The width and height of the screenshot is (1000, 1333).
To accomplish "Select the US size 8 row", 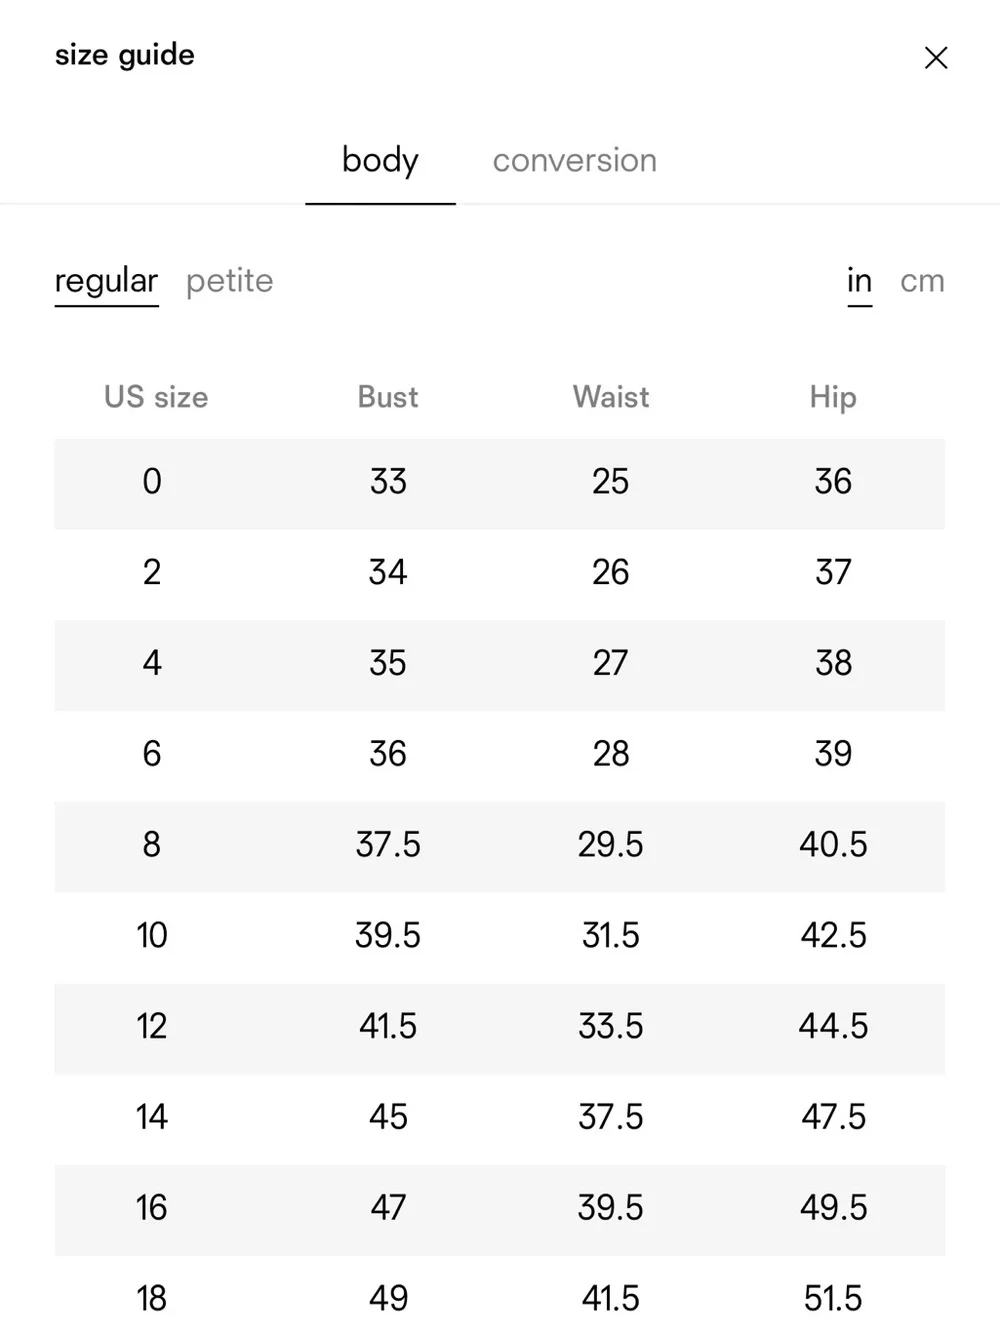I will [x=500, y=846].
